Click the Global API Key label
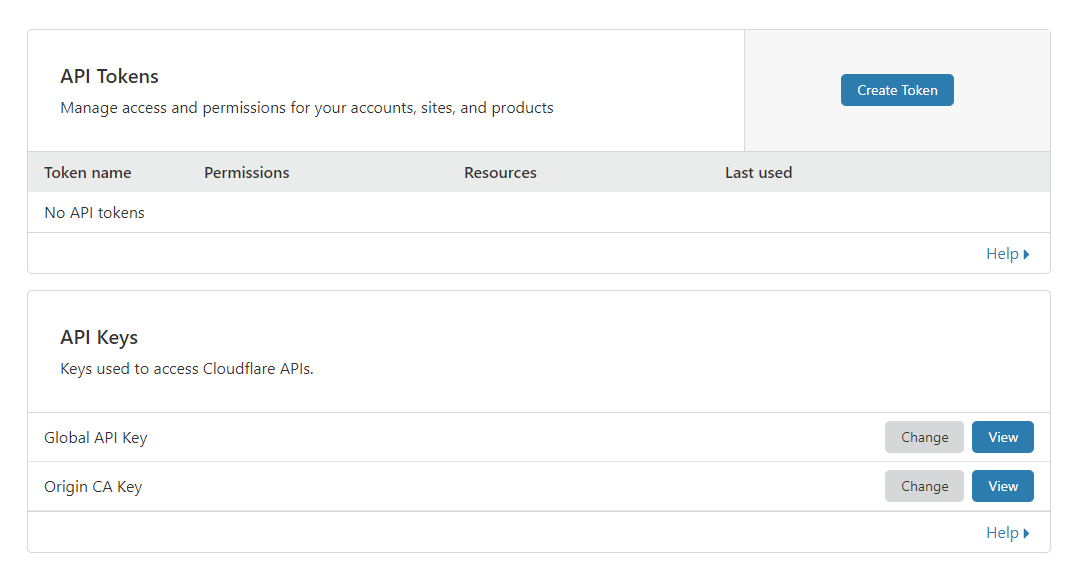The image size is (1087, 580). (x=95, y=437)
